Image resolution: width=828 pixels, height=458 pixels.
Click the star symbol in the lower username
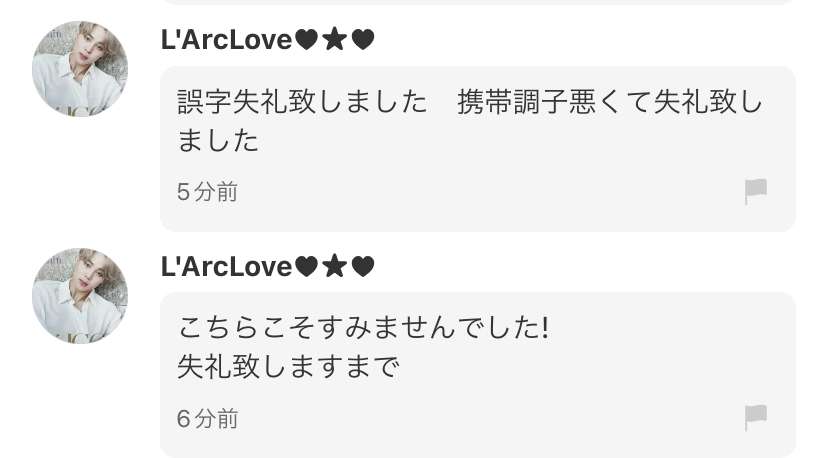tap(334, 266)
